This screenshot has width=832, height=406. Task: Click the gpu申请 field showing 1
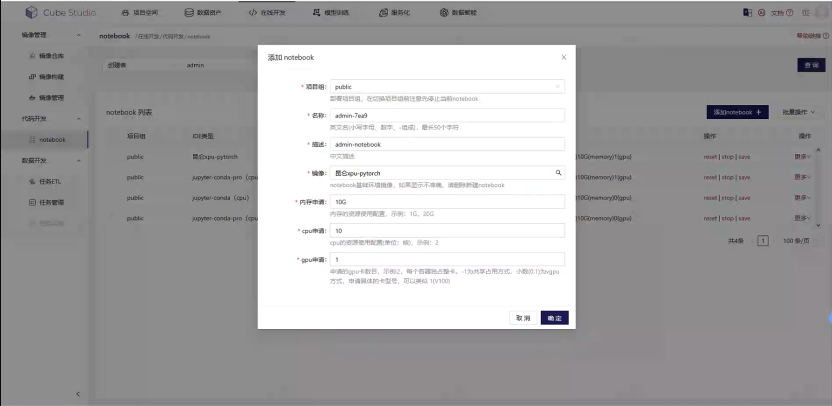(x=447, y=259)
